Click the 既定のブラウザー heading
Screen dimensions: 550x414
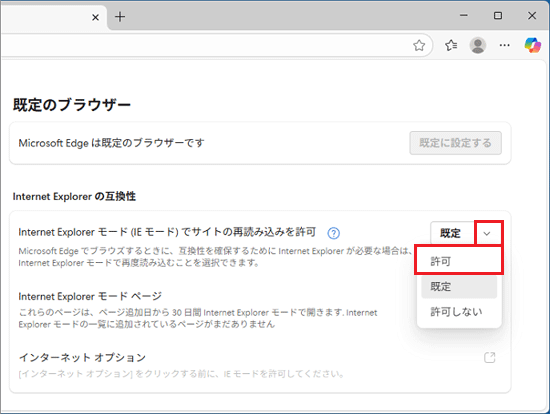(x=72, y=105)
